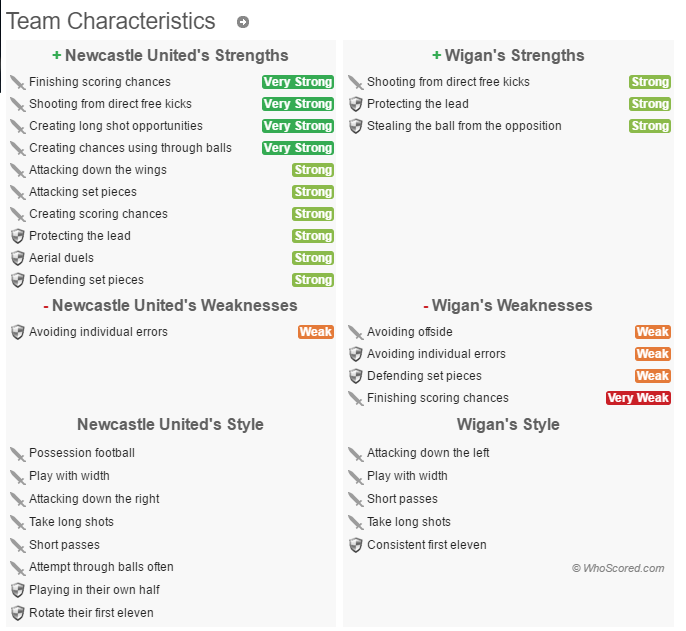686x631 pixels.
Task: Click sword icon beside Possession football
Action: (18, 454)
